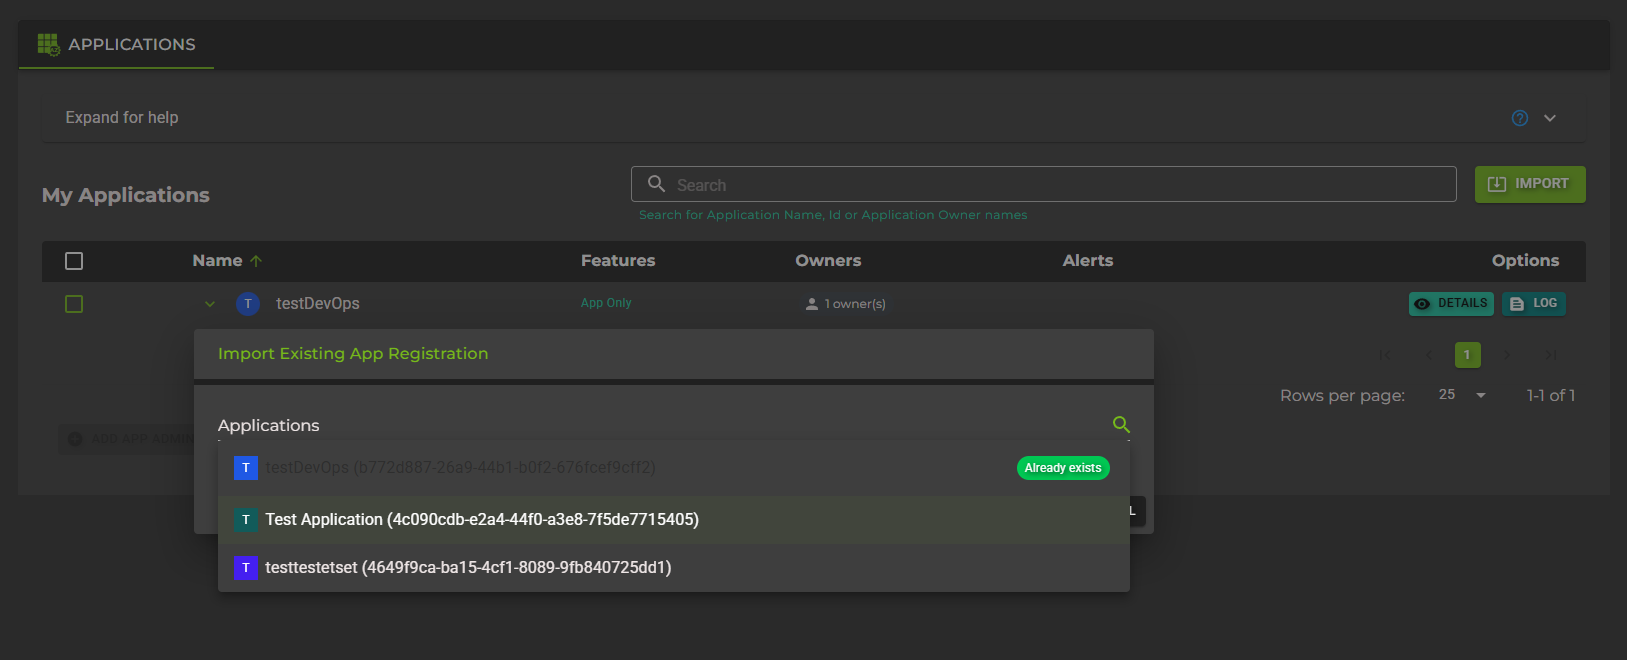Check the testDevOps row checkbox

pyautogui.click(x=74, y=304)
